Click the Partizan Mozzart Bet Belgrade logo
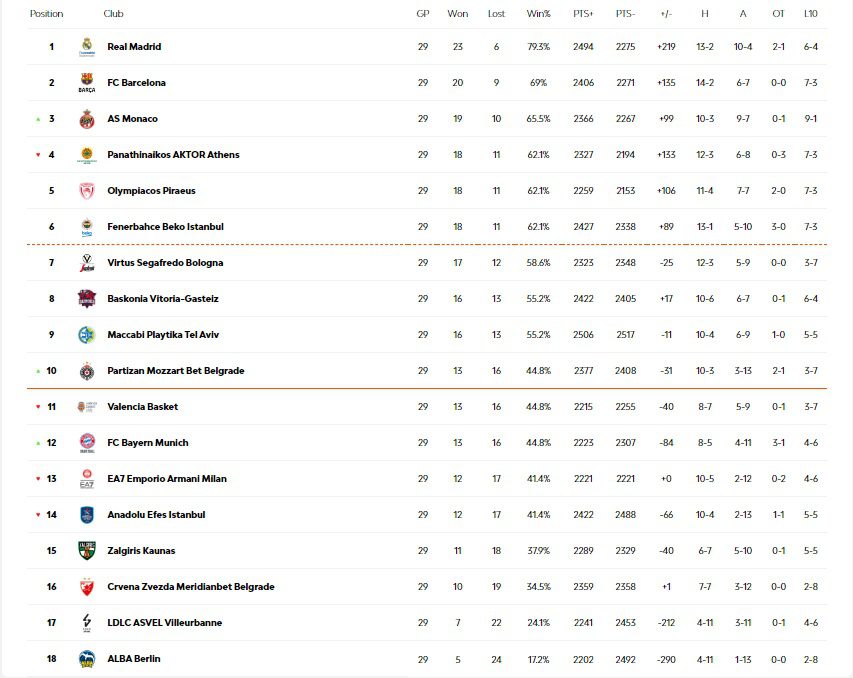Viewport: 853px width, 678px height. tap(87, 371)
